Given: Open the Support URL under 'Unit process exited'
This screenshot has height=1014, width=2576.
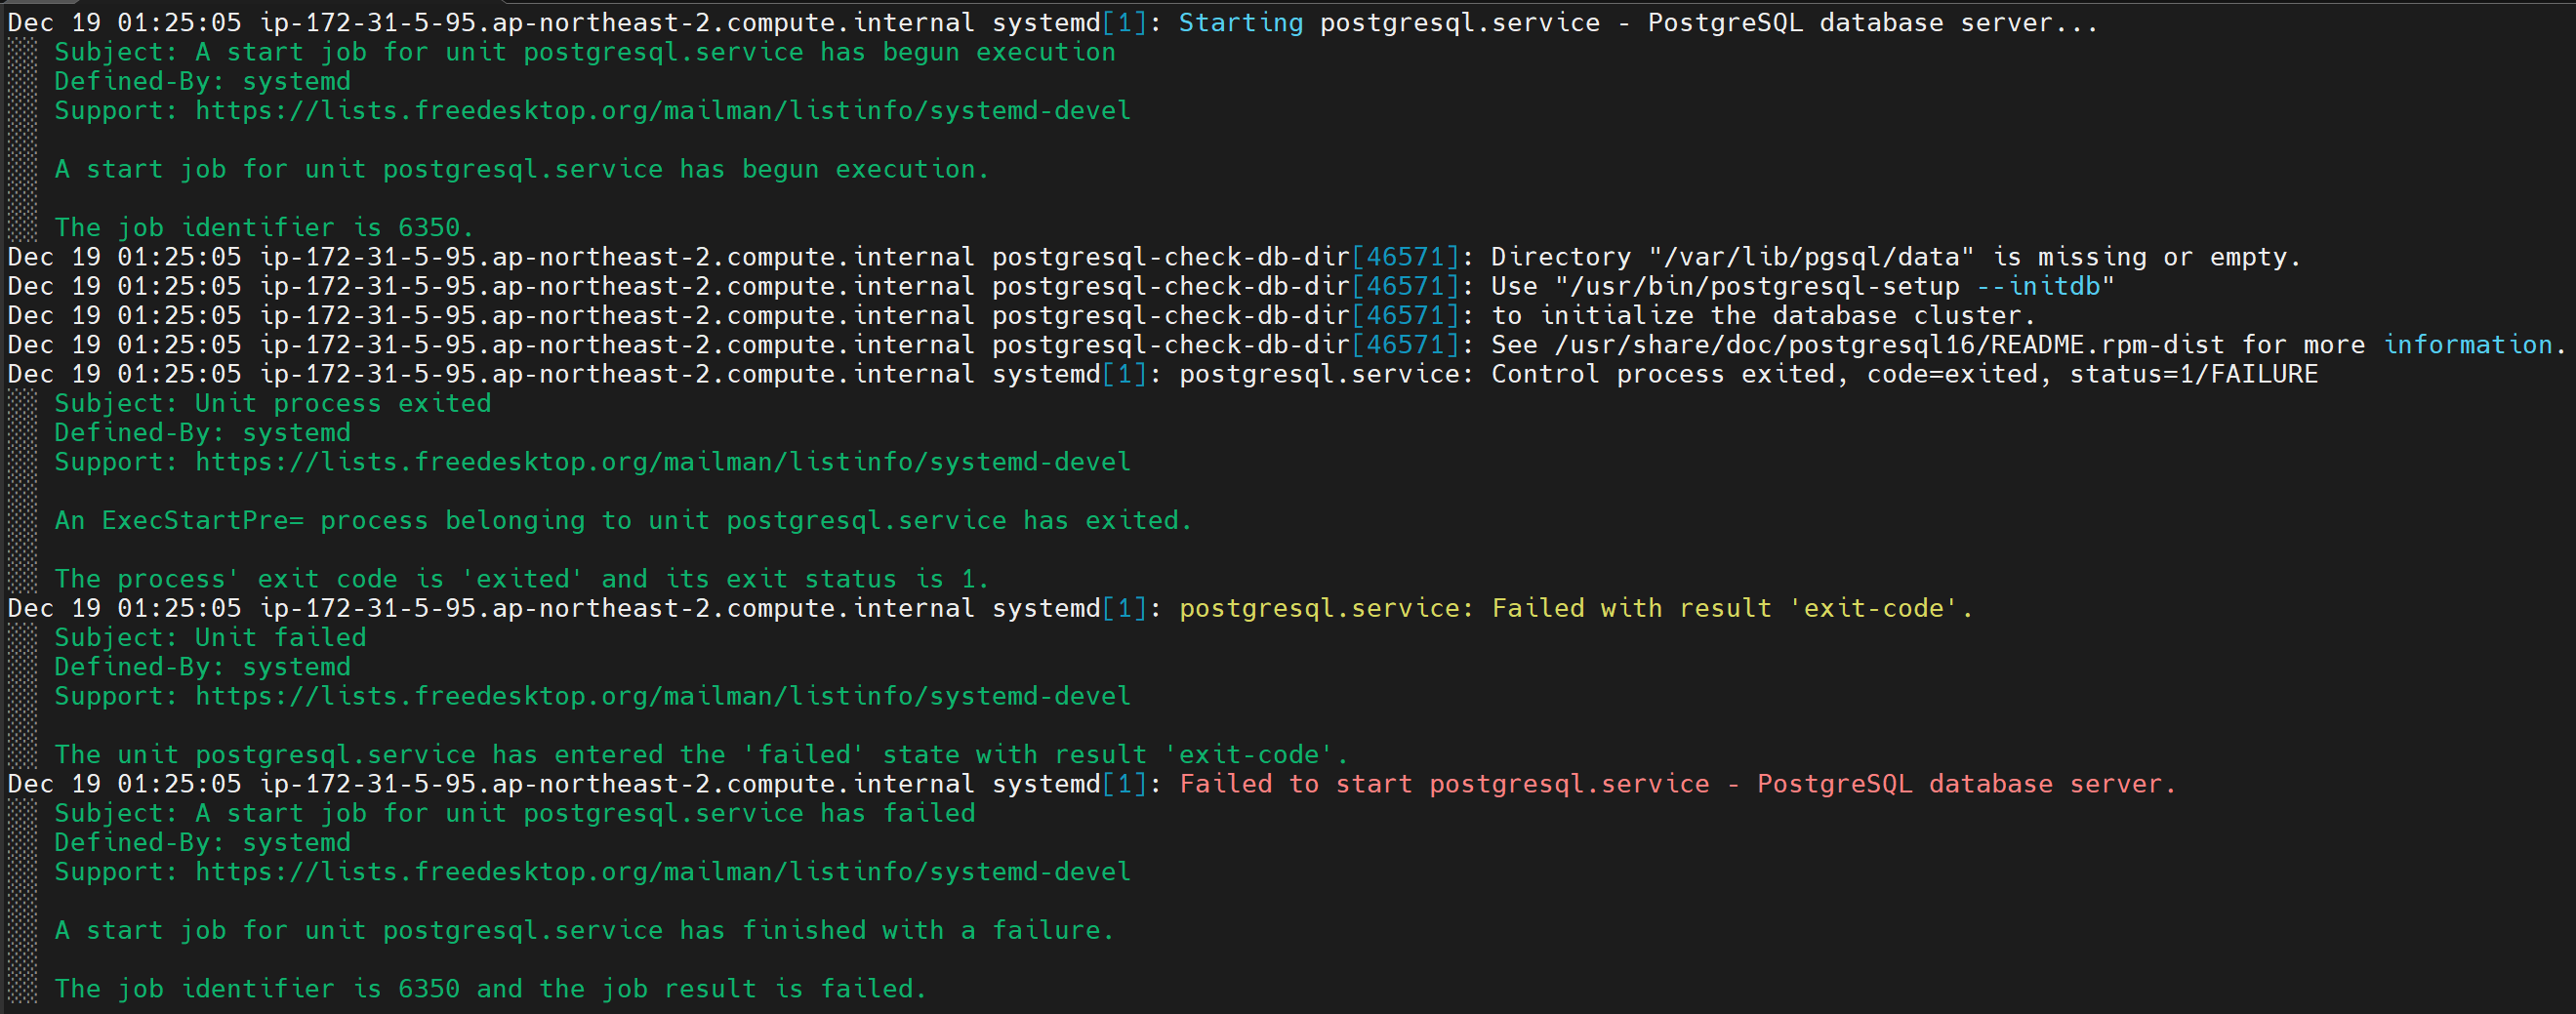Looking at the screenshot, I should pyautogui.click(x=663, y=461).
